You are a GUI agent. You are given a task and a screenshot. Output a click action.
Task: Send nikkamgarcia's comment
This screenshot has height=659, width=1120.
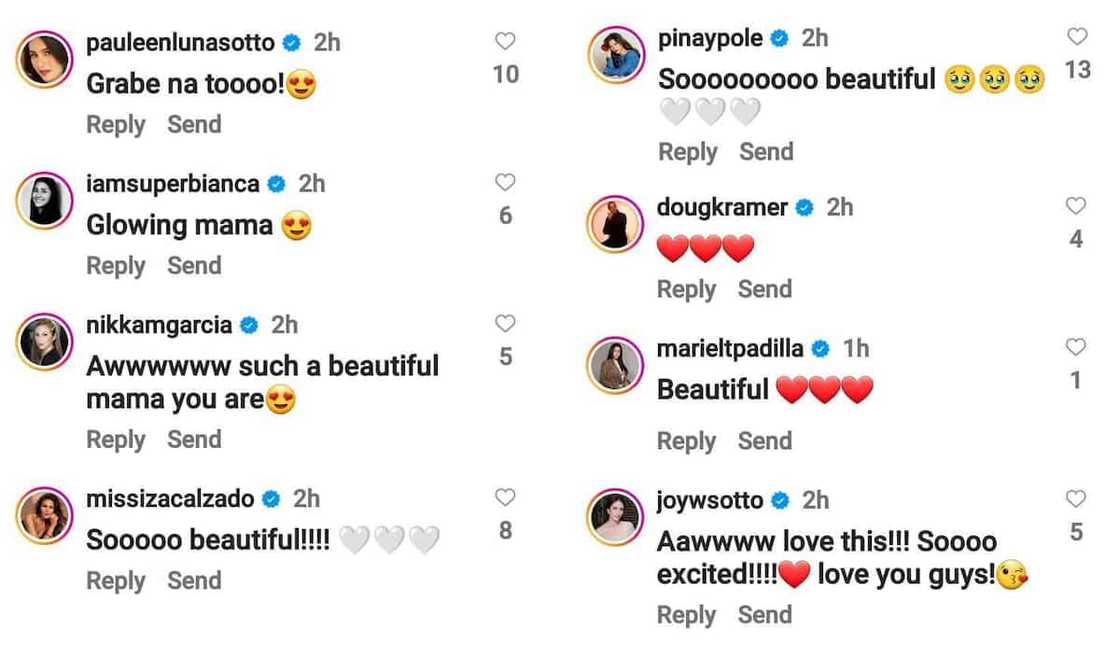194,440
